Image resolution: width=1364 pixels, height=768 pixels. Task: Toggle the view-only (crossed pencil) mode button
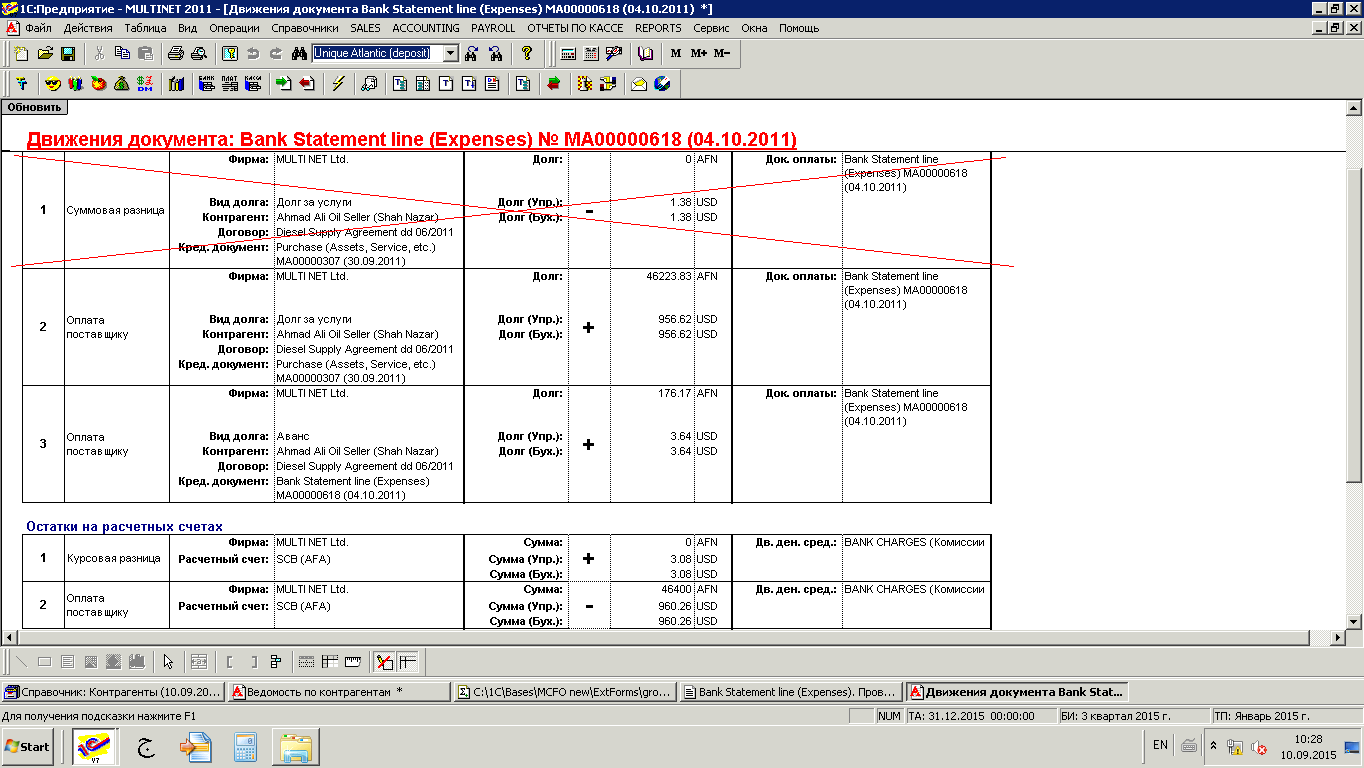coord(384,661)
